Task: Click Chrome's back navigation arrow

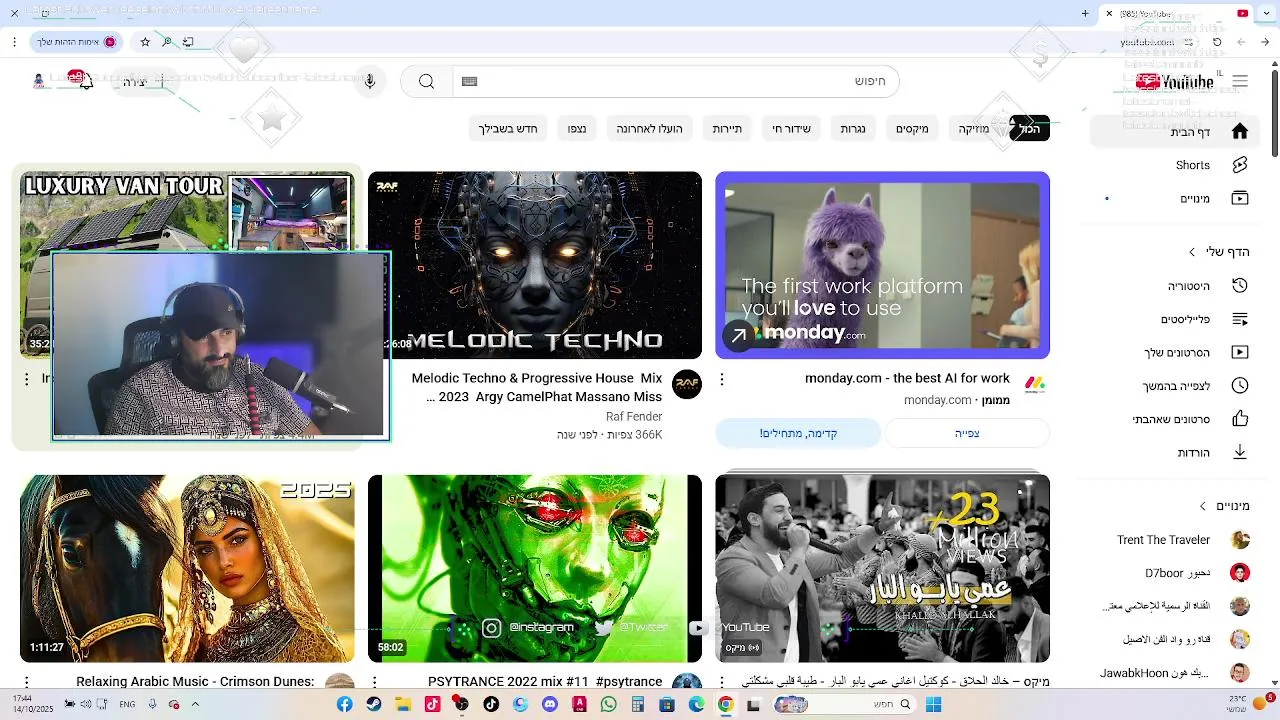Action: click(1265, 42)
